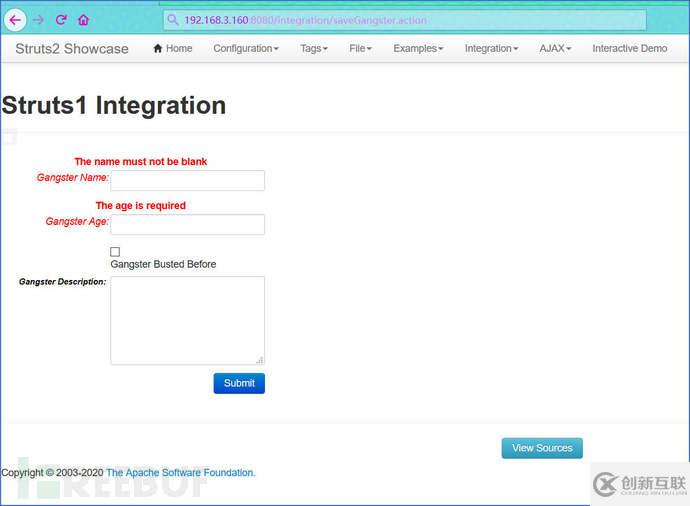This screenshot has width=690, height=506.
Task: Expand the Integration dropdown menu
Action: tap(492, 48)
